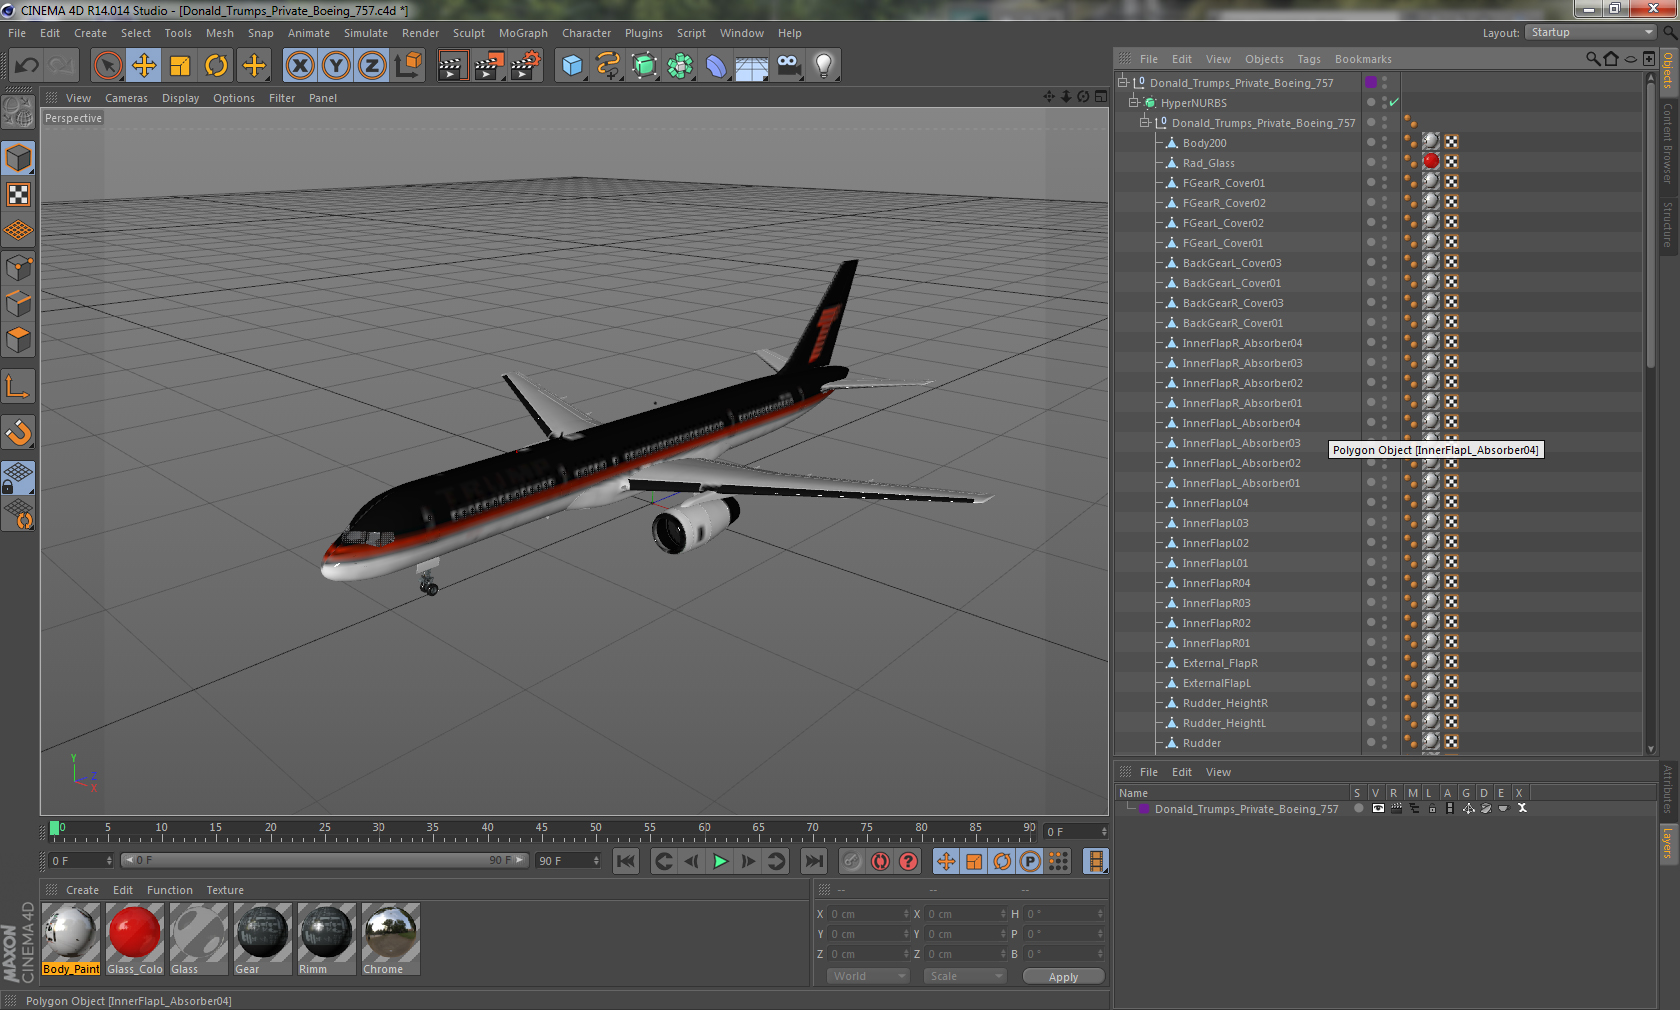Toggle layer Solo column for Boeing layer
The width and height of the screenshot is (1680, 1010).
(1358, 808)
